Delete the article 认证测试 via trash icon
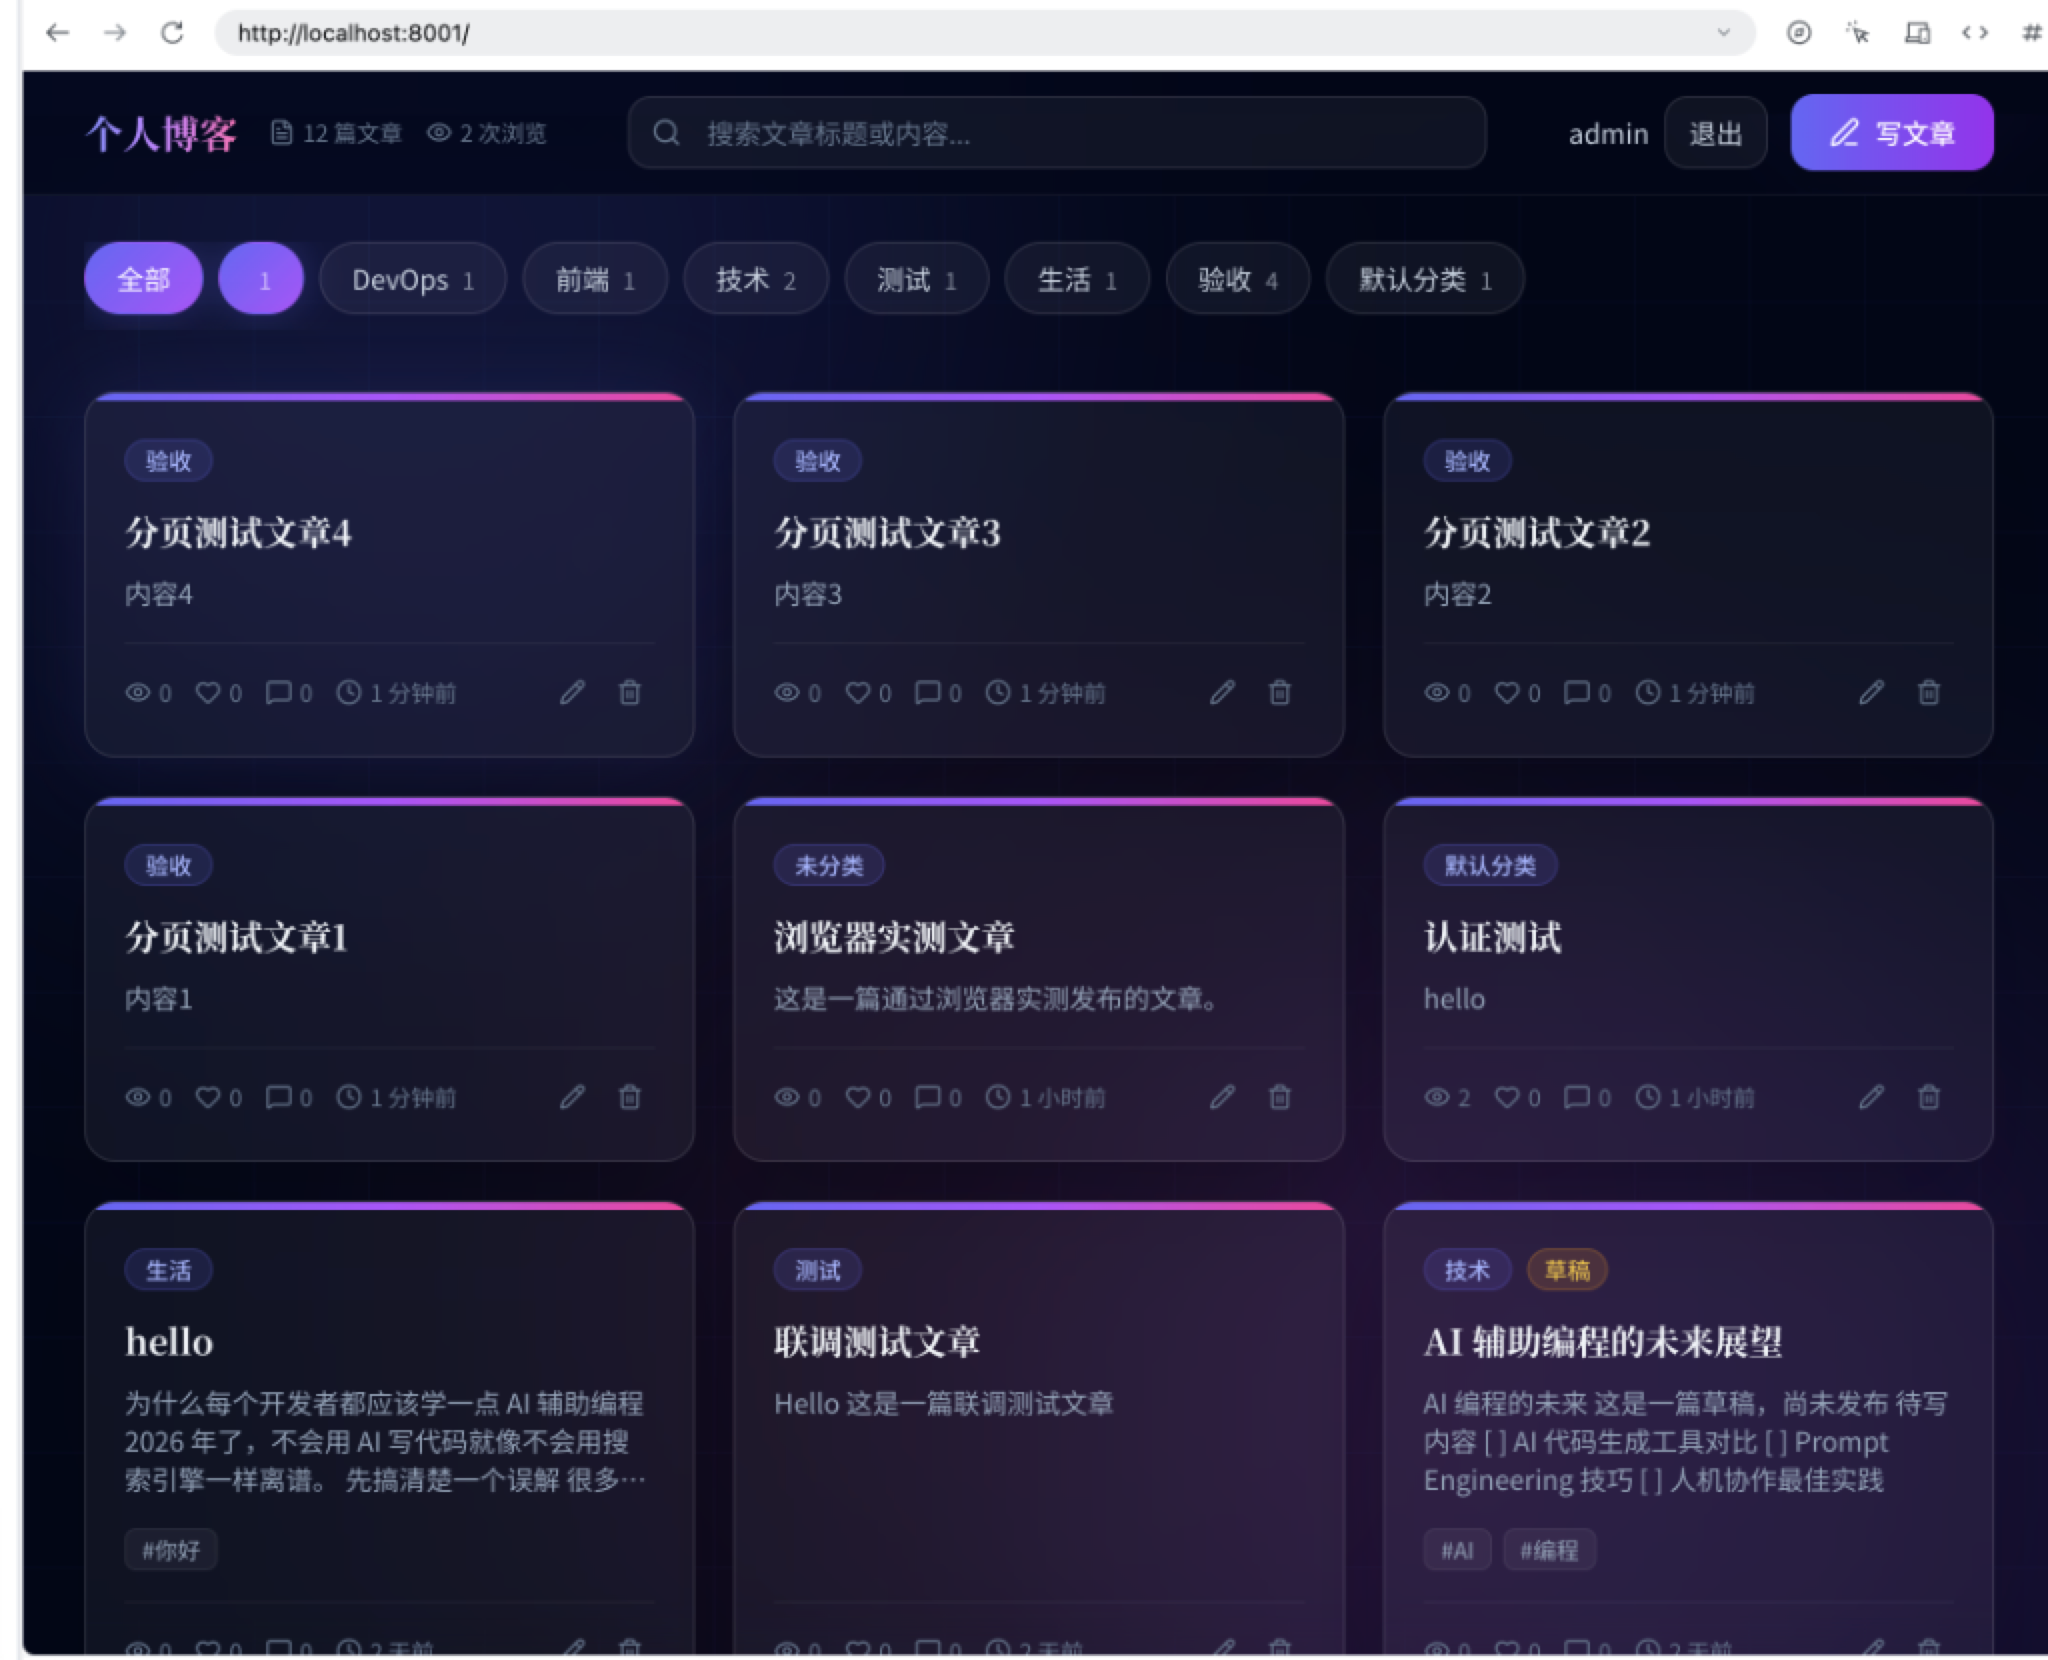Viewport: 2048px width, 1660px height. (1929, 1097)
